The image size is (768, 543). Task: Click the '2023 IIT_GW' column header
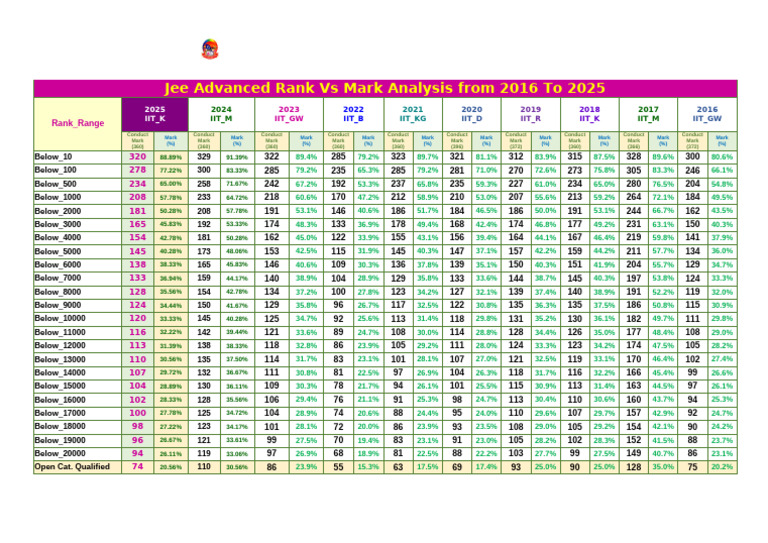289,115
